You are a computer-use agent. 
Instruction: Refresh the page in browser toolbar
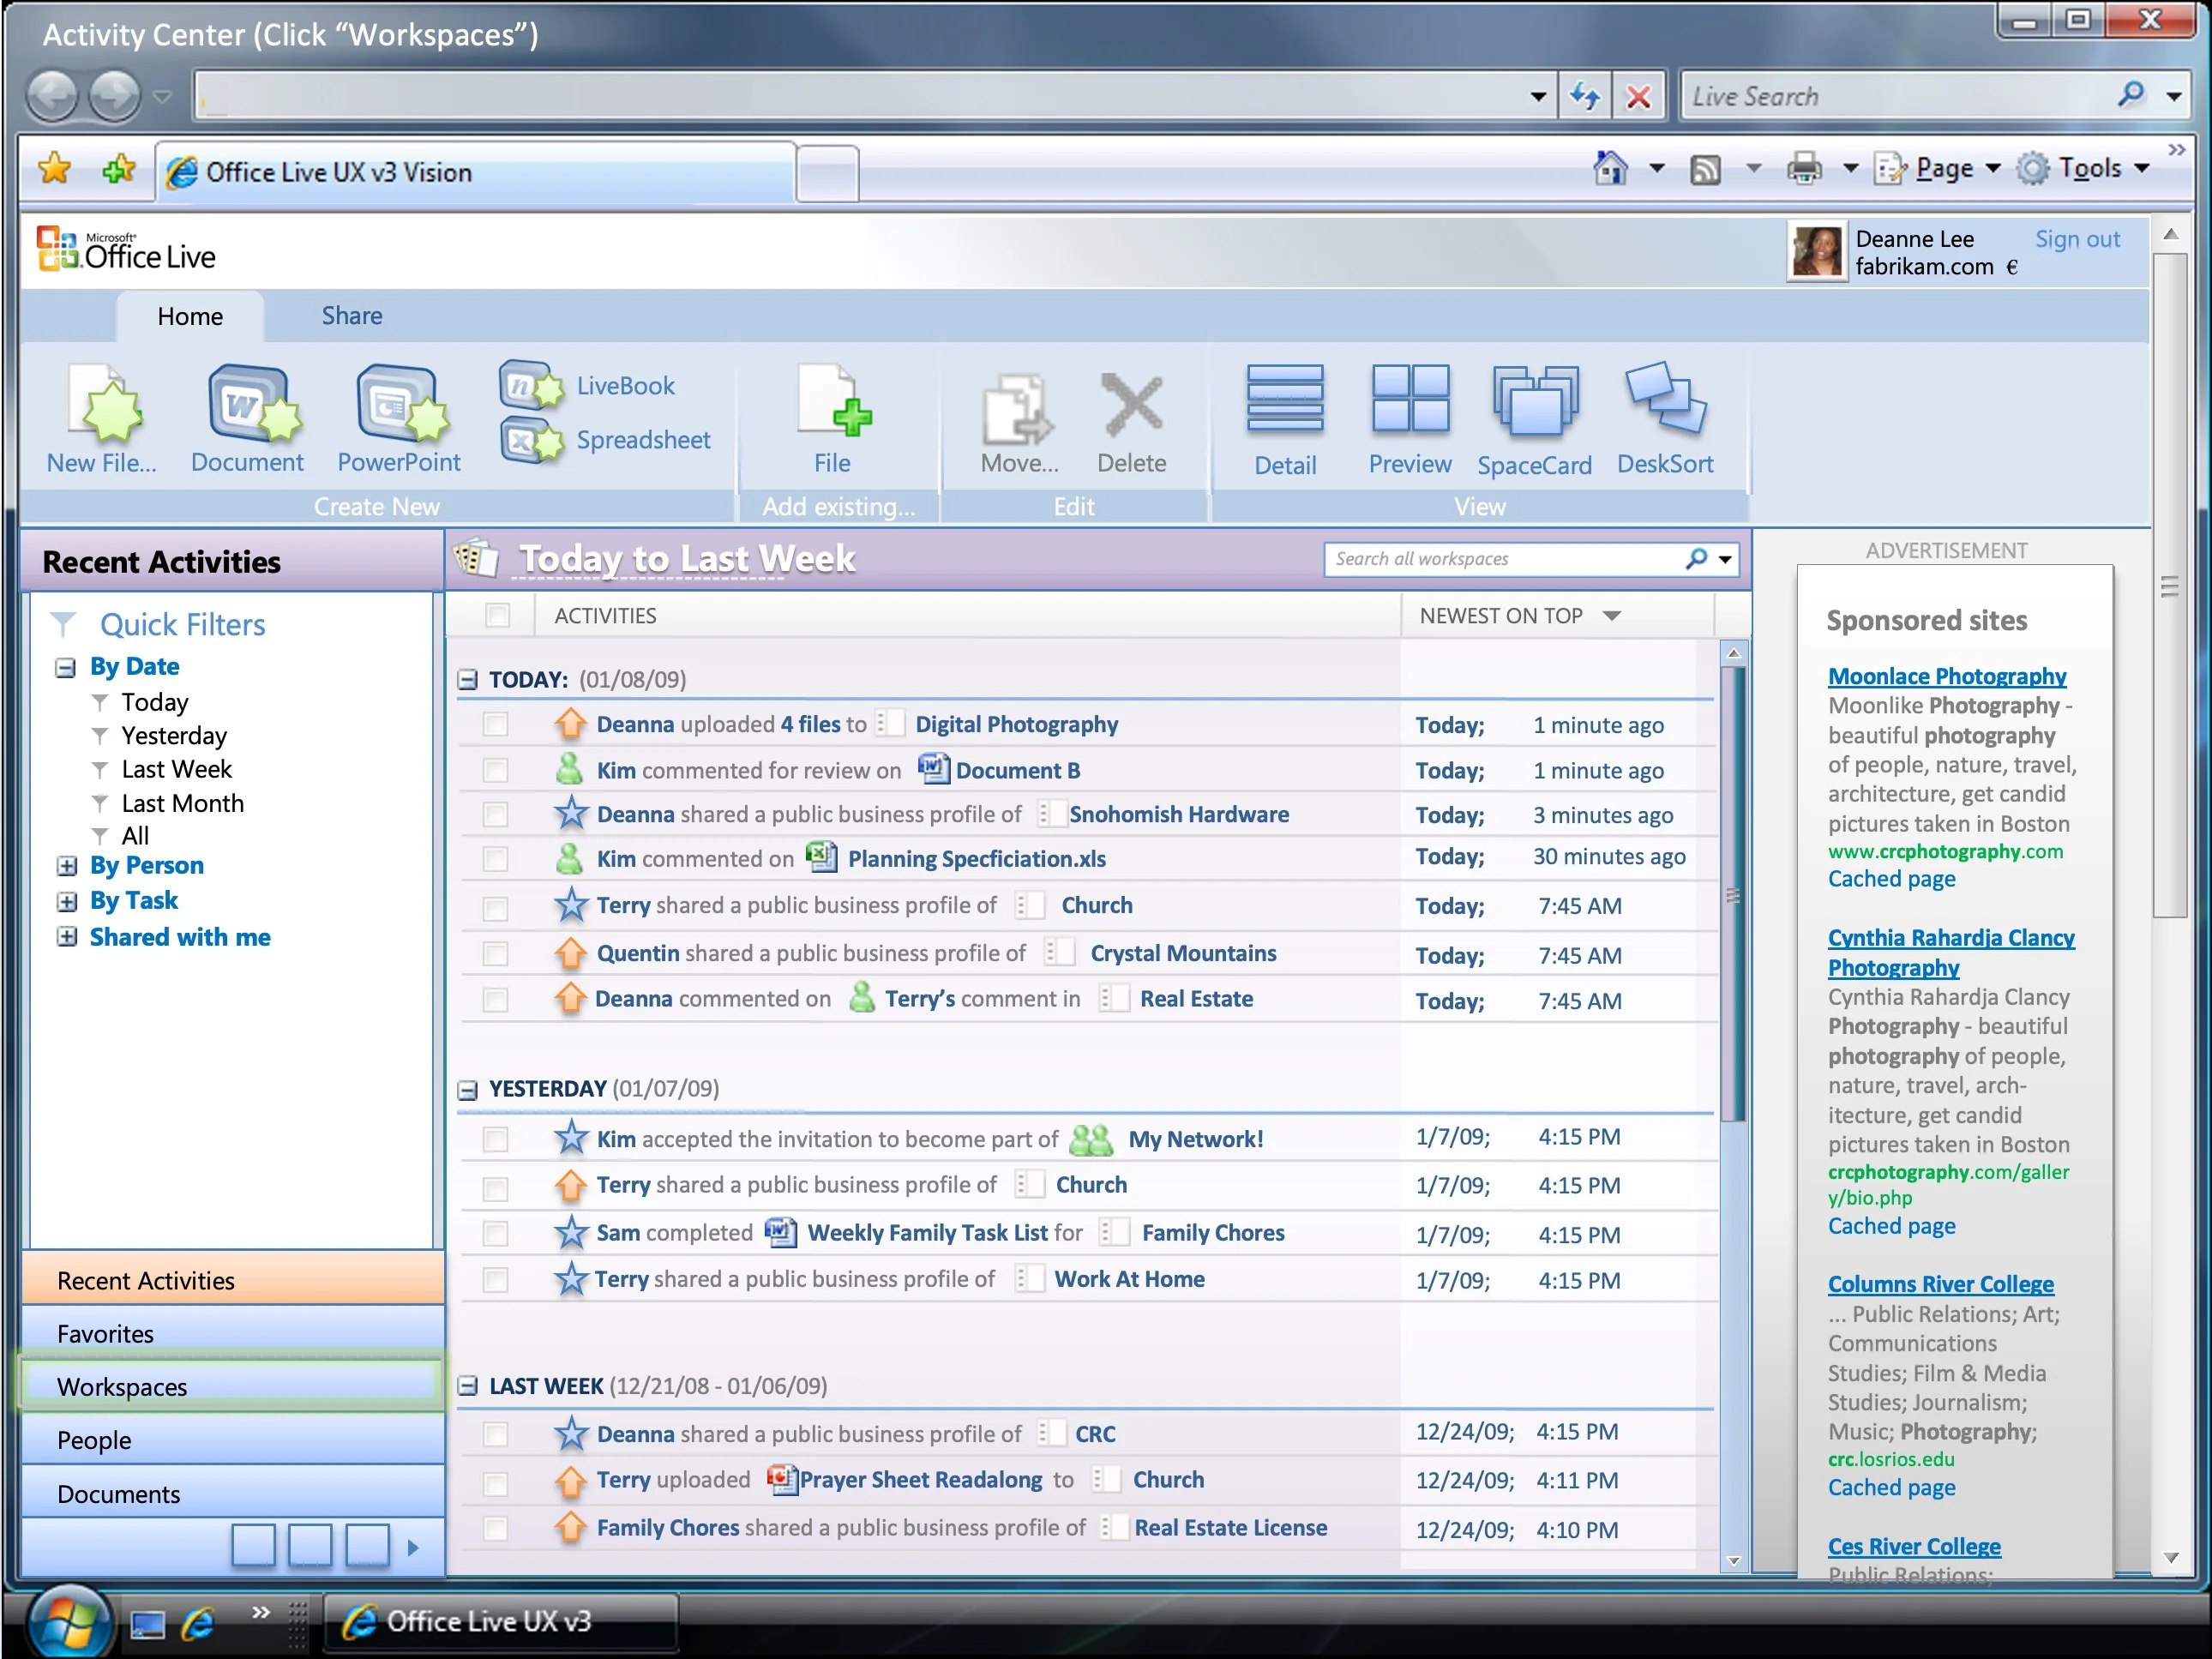point(1585,96)
